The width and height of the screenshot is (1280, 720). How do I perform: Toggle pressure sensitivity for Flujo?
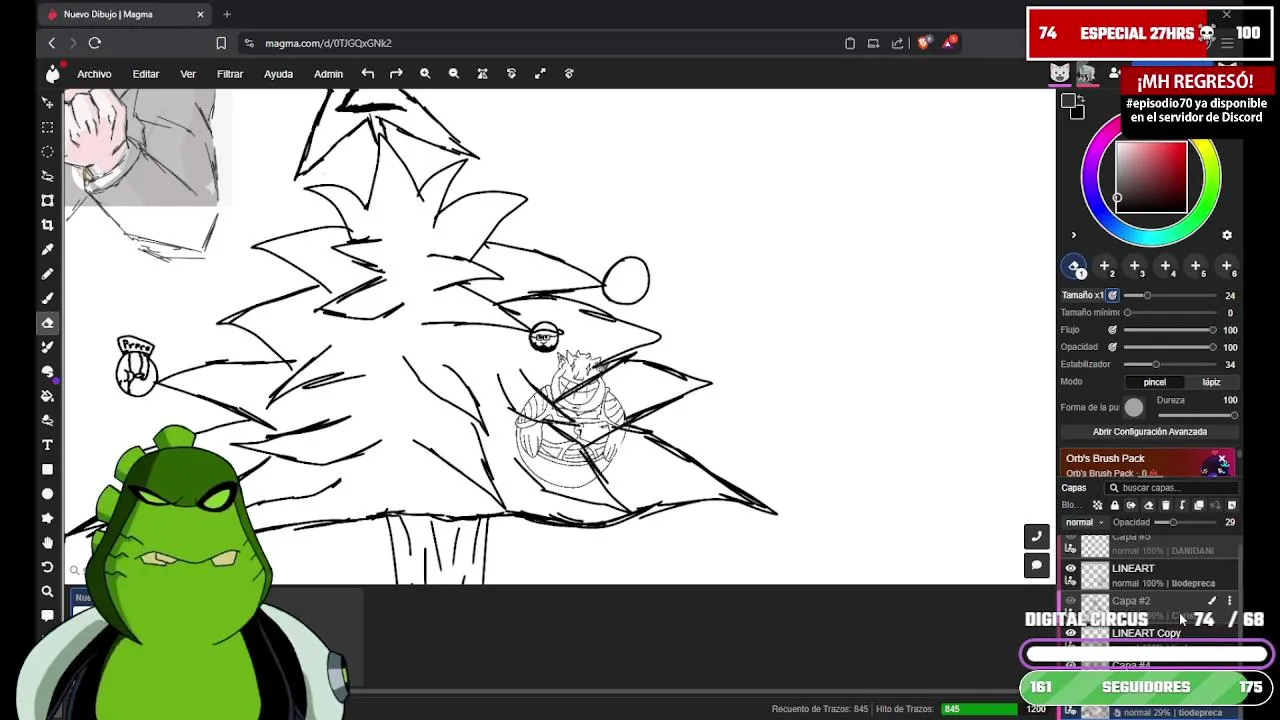click(x=1112, y=330)
